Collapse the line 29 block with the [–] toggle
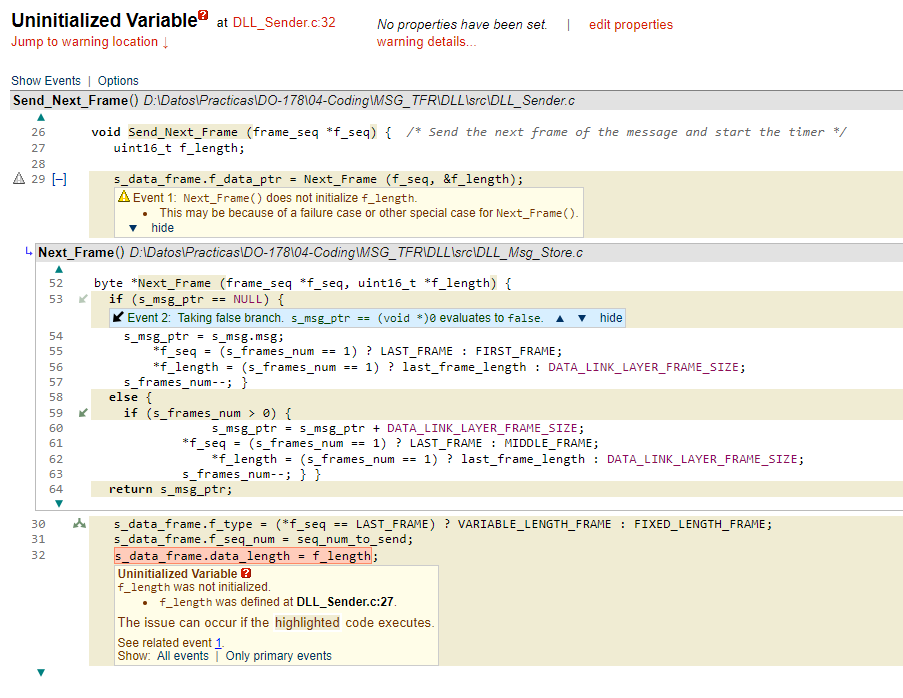Screen dimensions: 903x698 [x=59, y=180]
